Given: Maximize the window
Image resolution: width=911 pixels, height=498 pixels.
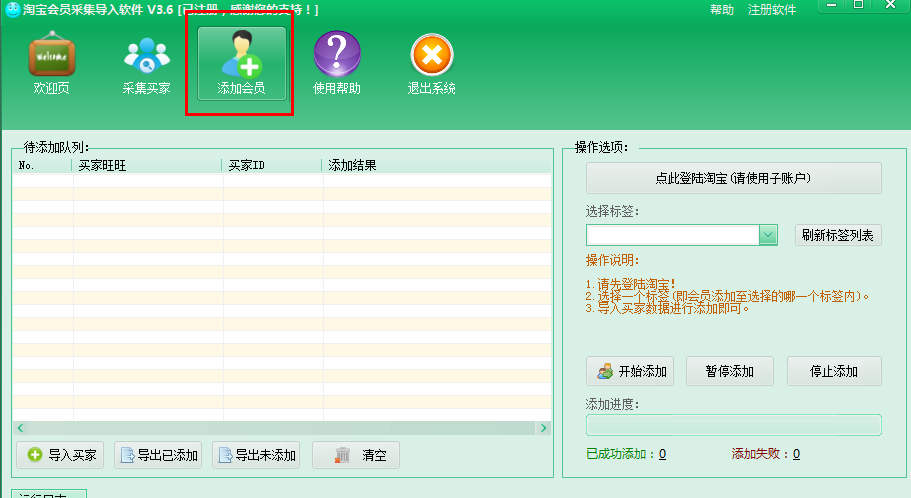Looking at the screenshot, I should click(858, 5).
